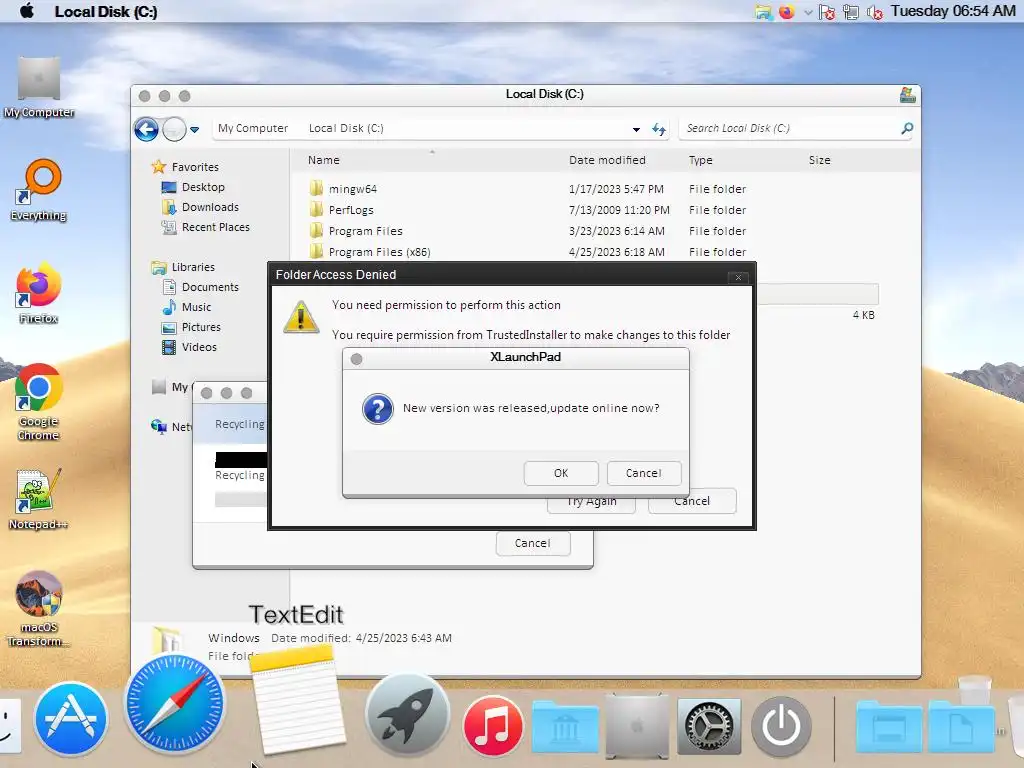
Task: Open the Pictures library
Action: click(x=200, y=327)
